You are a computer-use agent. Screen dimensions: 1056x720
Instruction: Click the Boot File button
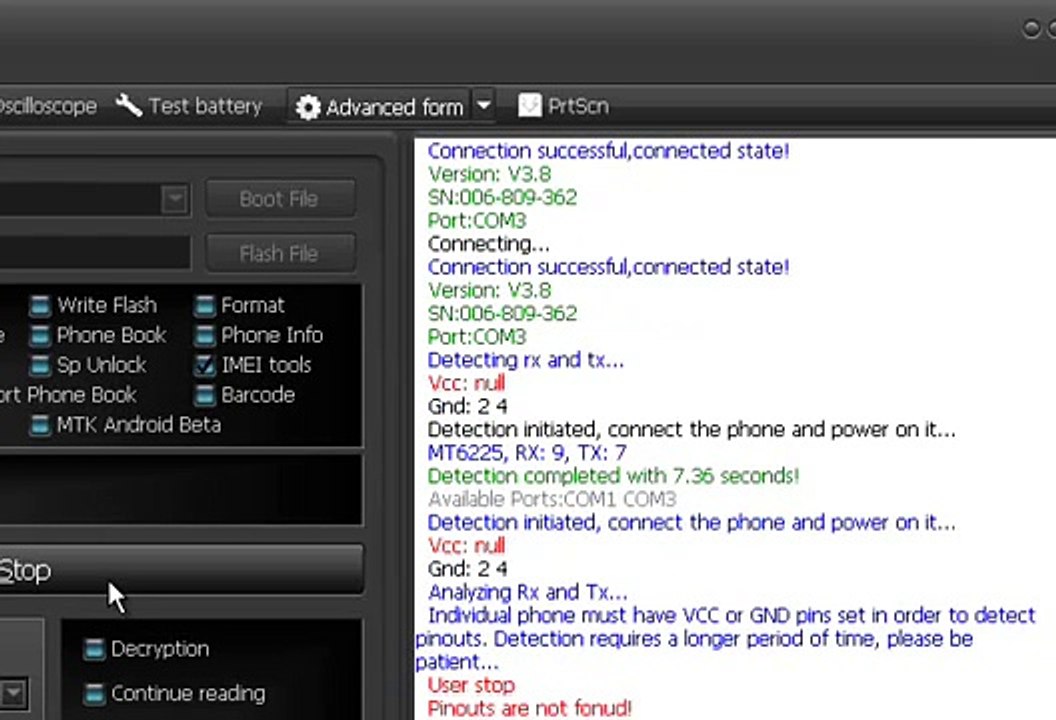[279, 199]
